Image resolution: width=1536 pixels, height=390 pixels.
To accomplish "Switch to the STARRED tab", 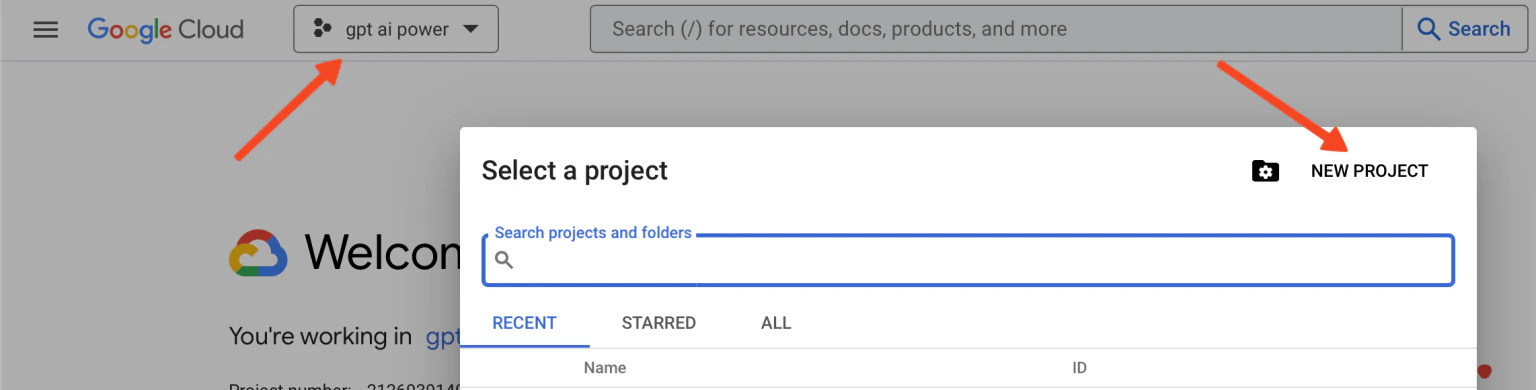I will [x=658, y=323].
